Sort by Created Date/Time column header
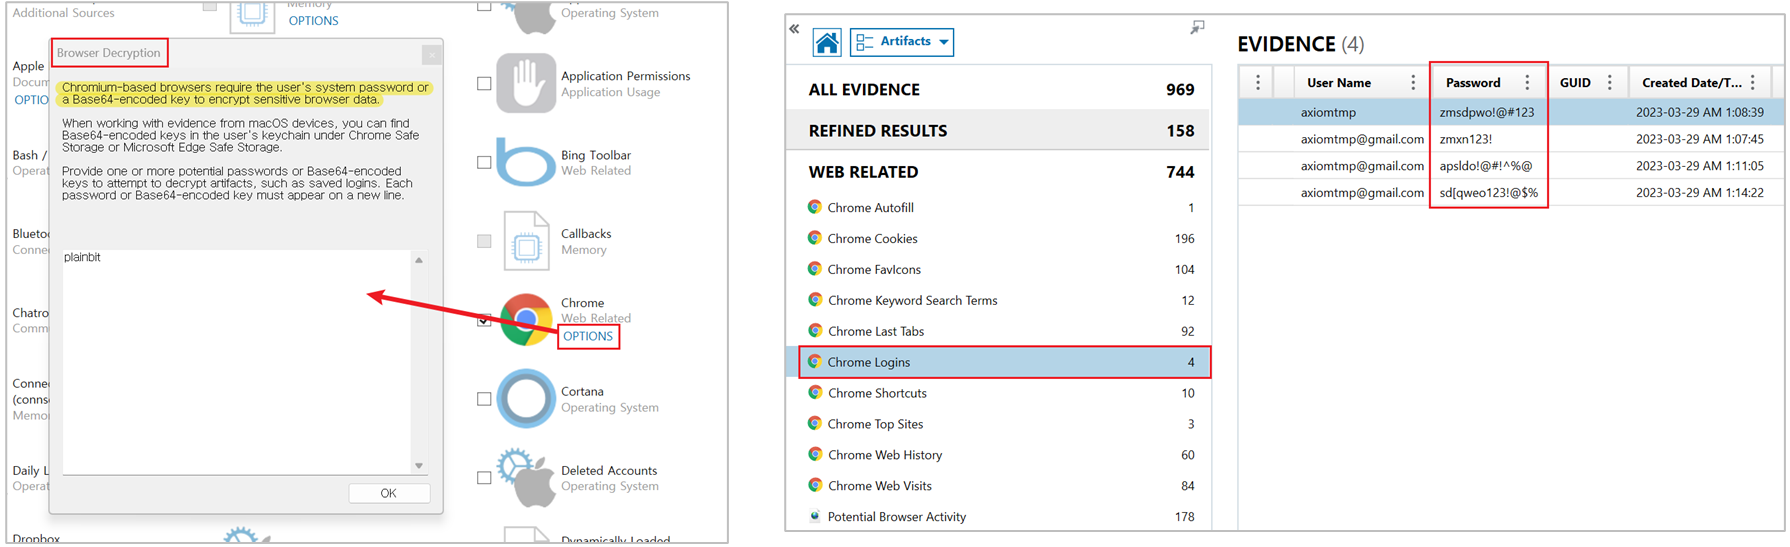Image resolution: width=1790 pixels, height=547 pixels. [1691, 83]
